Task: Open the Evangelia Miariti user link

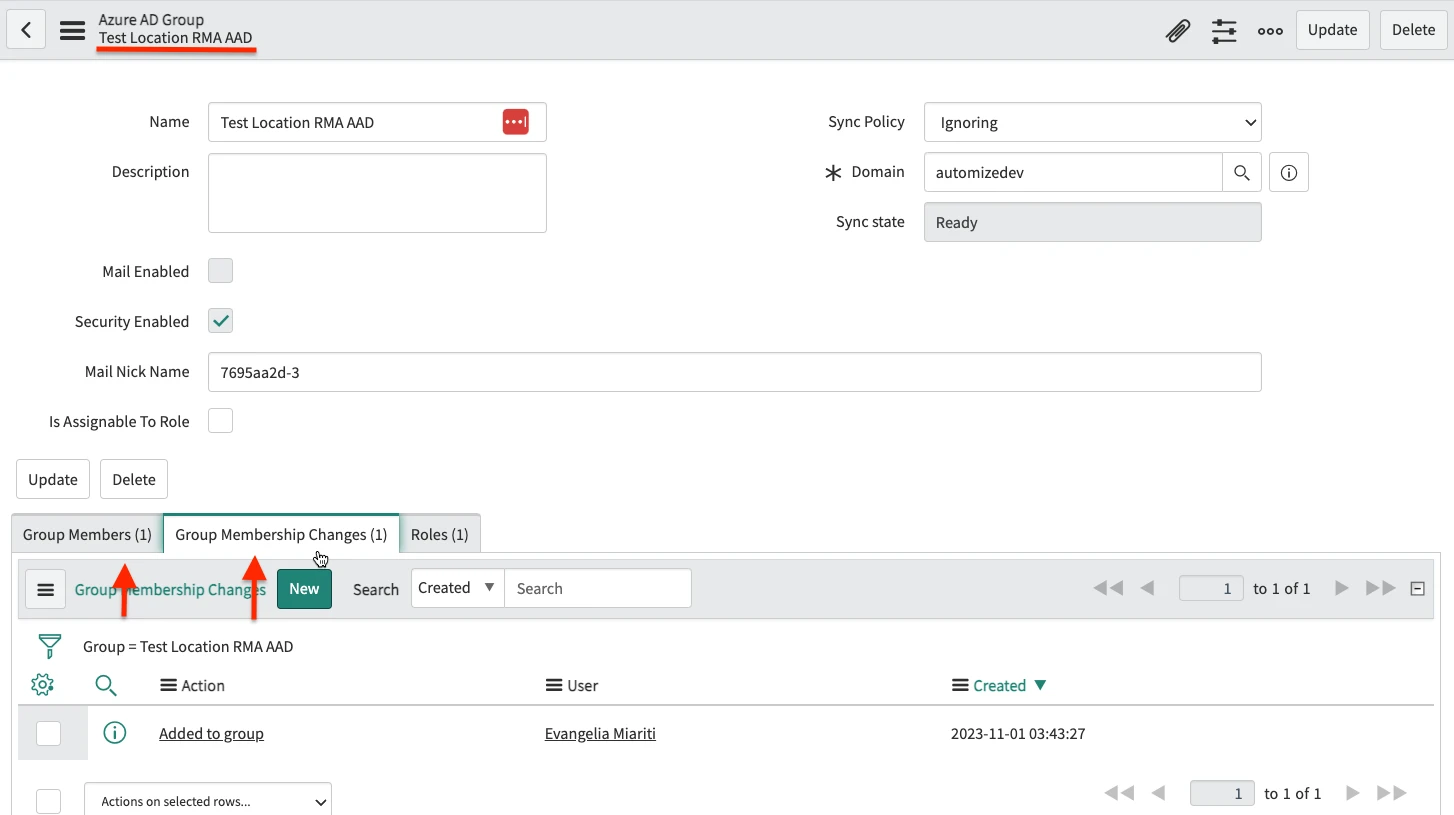Action: point(600,733)
